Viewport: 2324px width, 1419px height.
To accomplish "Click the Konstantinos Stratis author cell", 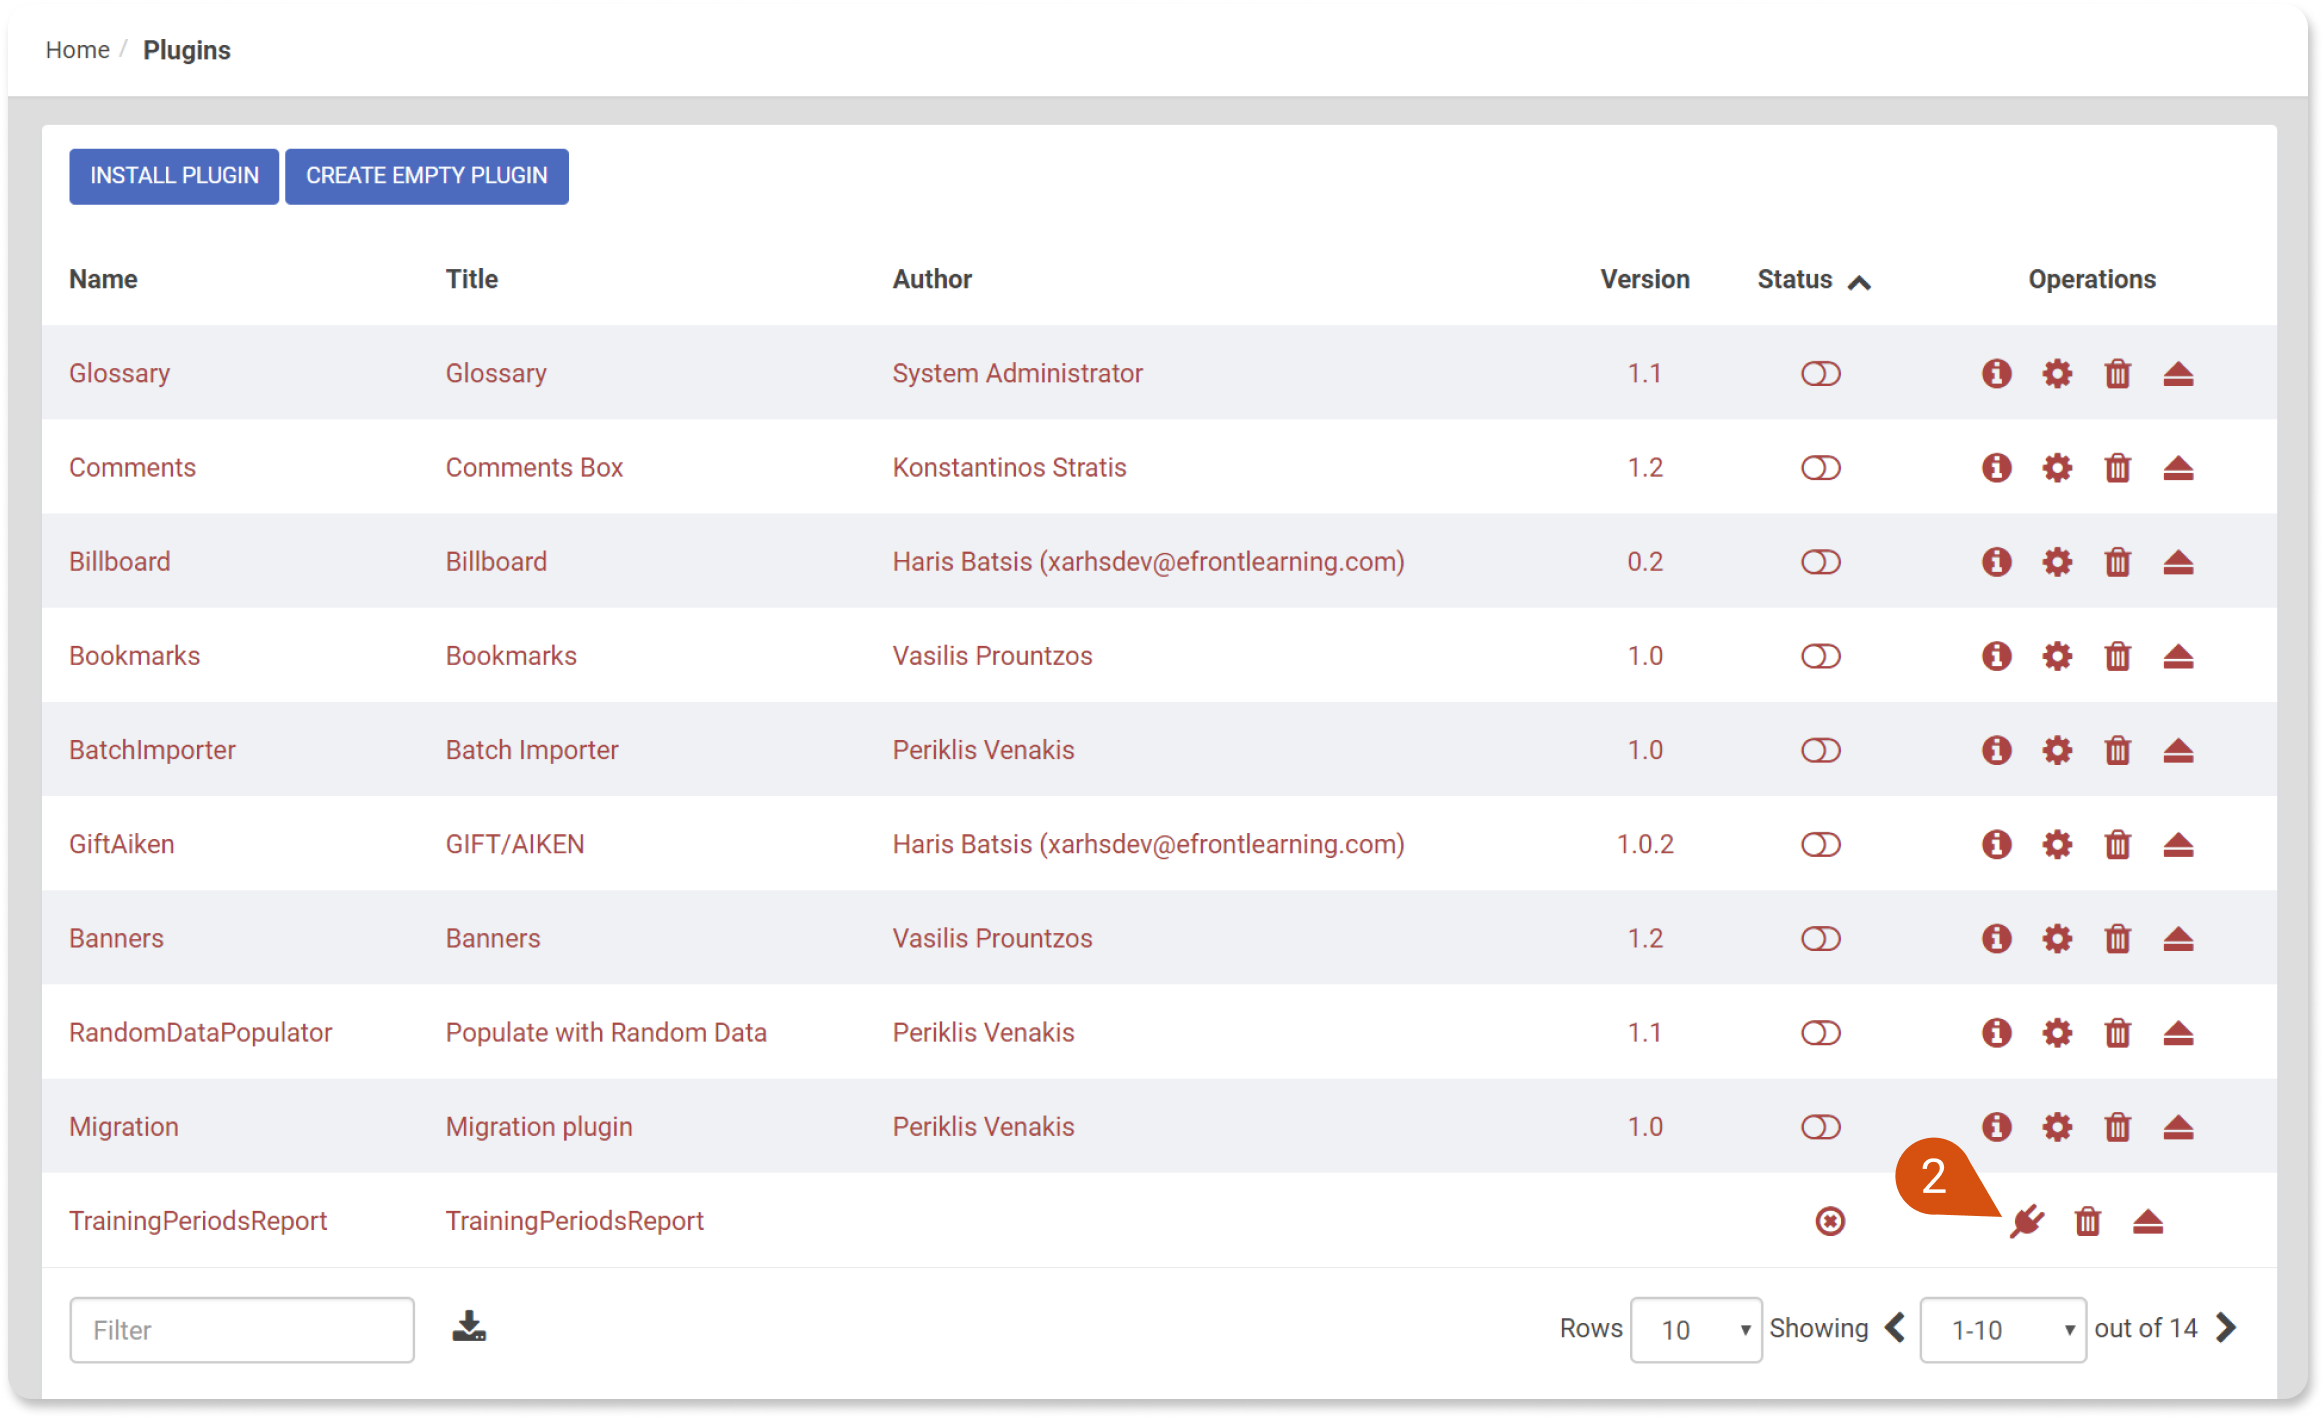I will point(1009,468).
